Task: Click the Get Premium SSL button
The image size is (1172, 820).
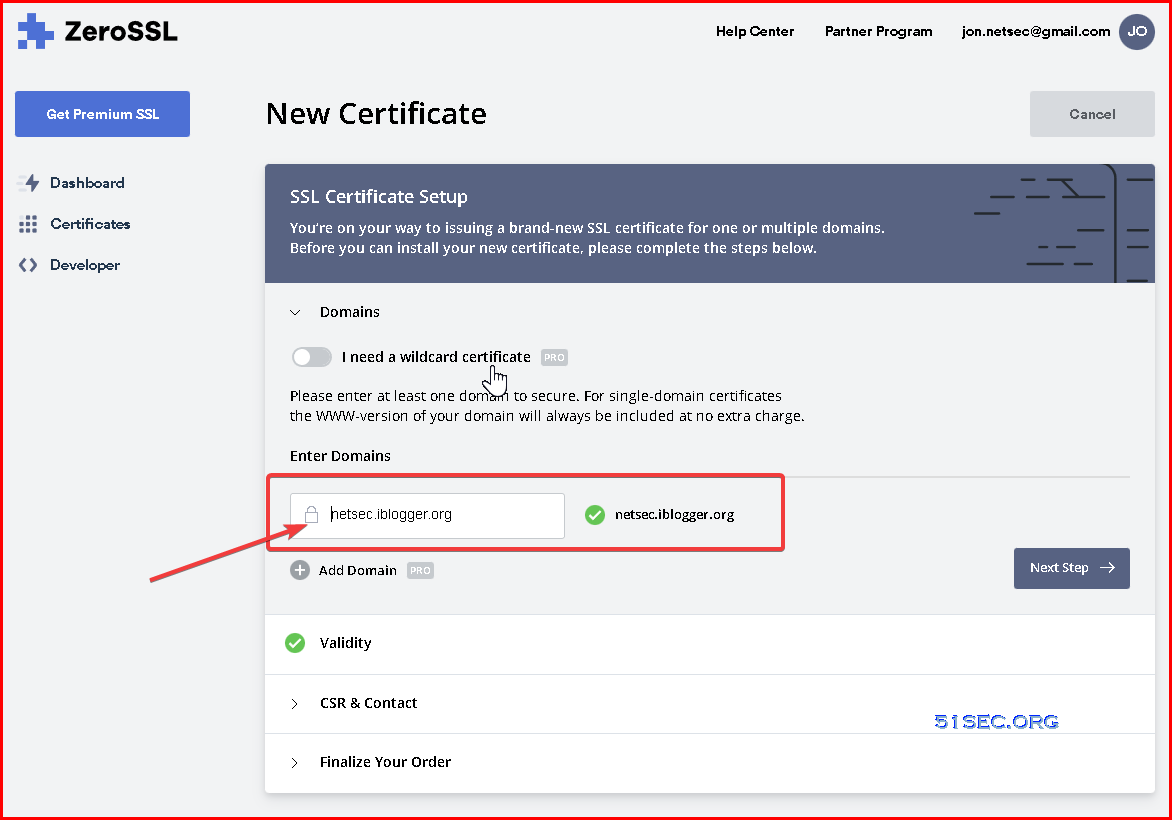Action: click(102, 114)
